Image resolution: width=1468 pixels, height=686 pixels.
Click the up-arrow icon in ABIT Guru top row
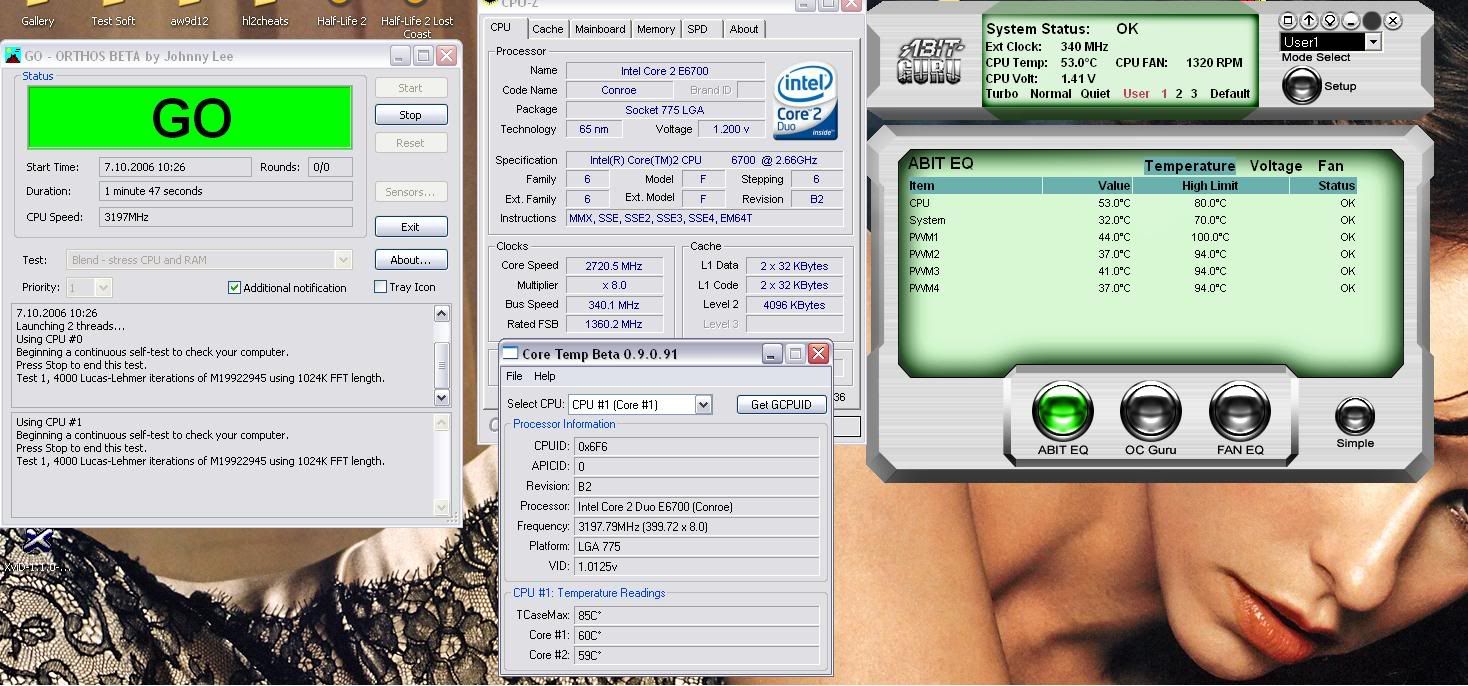pyautogui.click(x=1309, y=20)
